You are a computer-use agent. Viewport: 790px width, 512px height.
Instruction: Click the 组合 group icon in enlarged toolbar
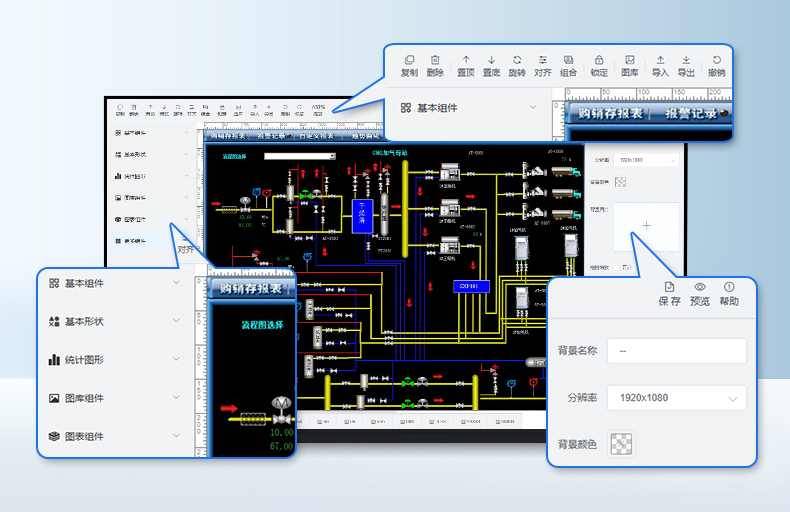(568, 61)
